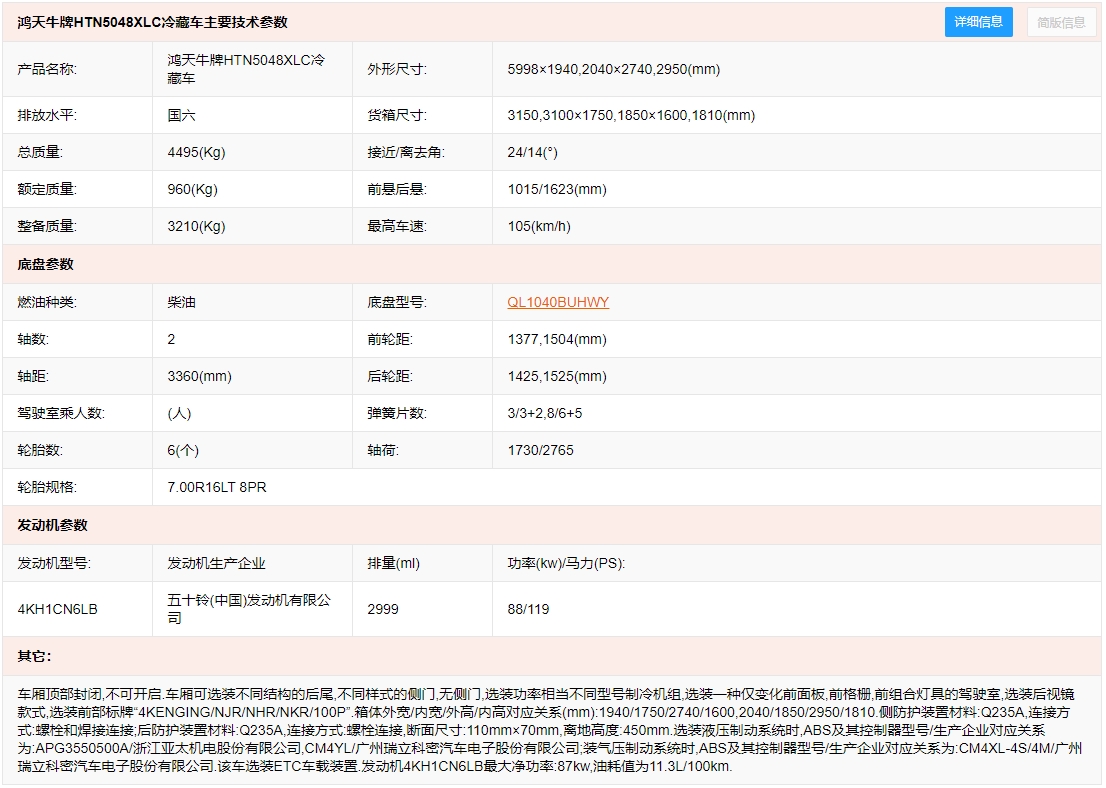This screenshot has width=1106, height=788.
Task: Select the 轴荷 label
Action: [382, 450]
